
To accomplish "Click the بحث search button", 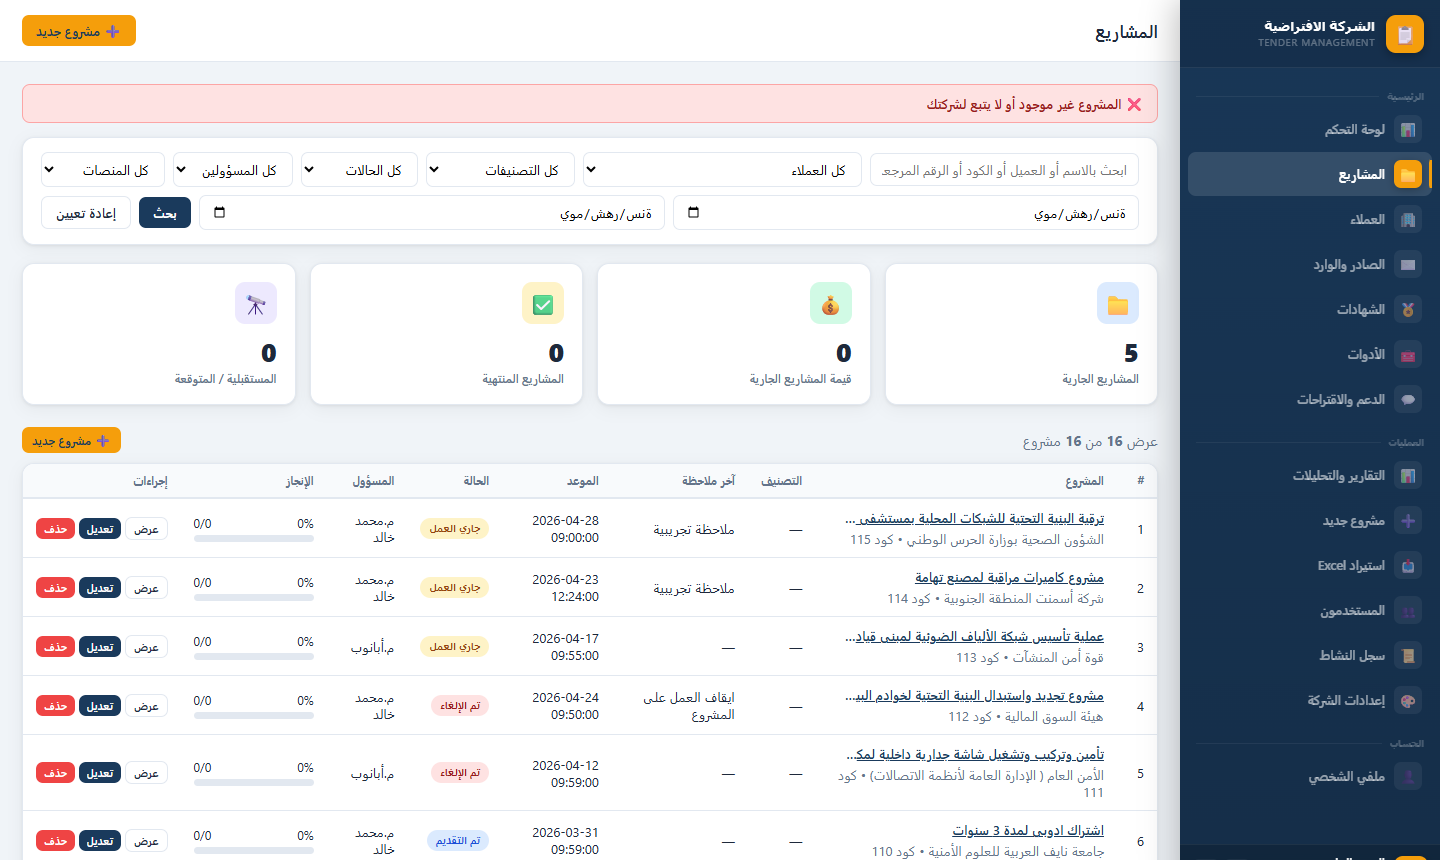I will pos(165,213).
